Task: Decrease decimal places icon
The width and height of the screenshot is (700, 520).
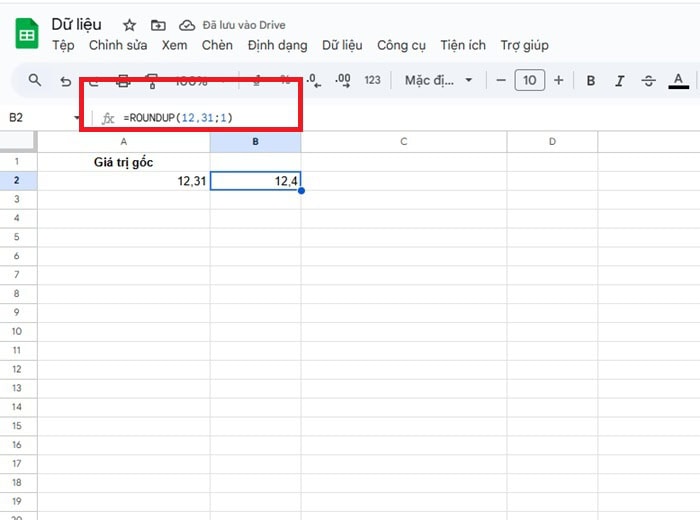Action: 313,80
